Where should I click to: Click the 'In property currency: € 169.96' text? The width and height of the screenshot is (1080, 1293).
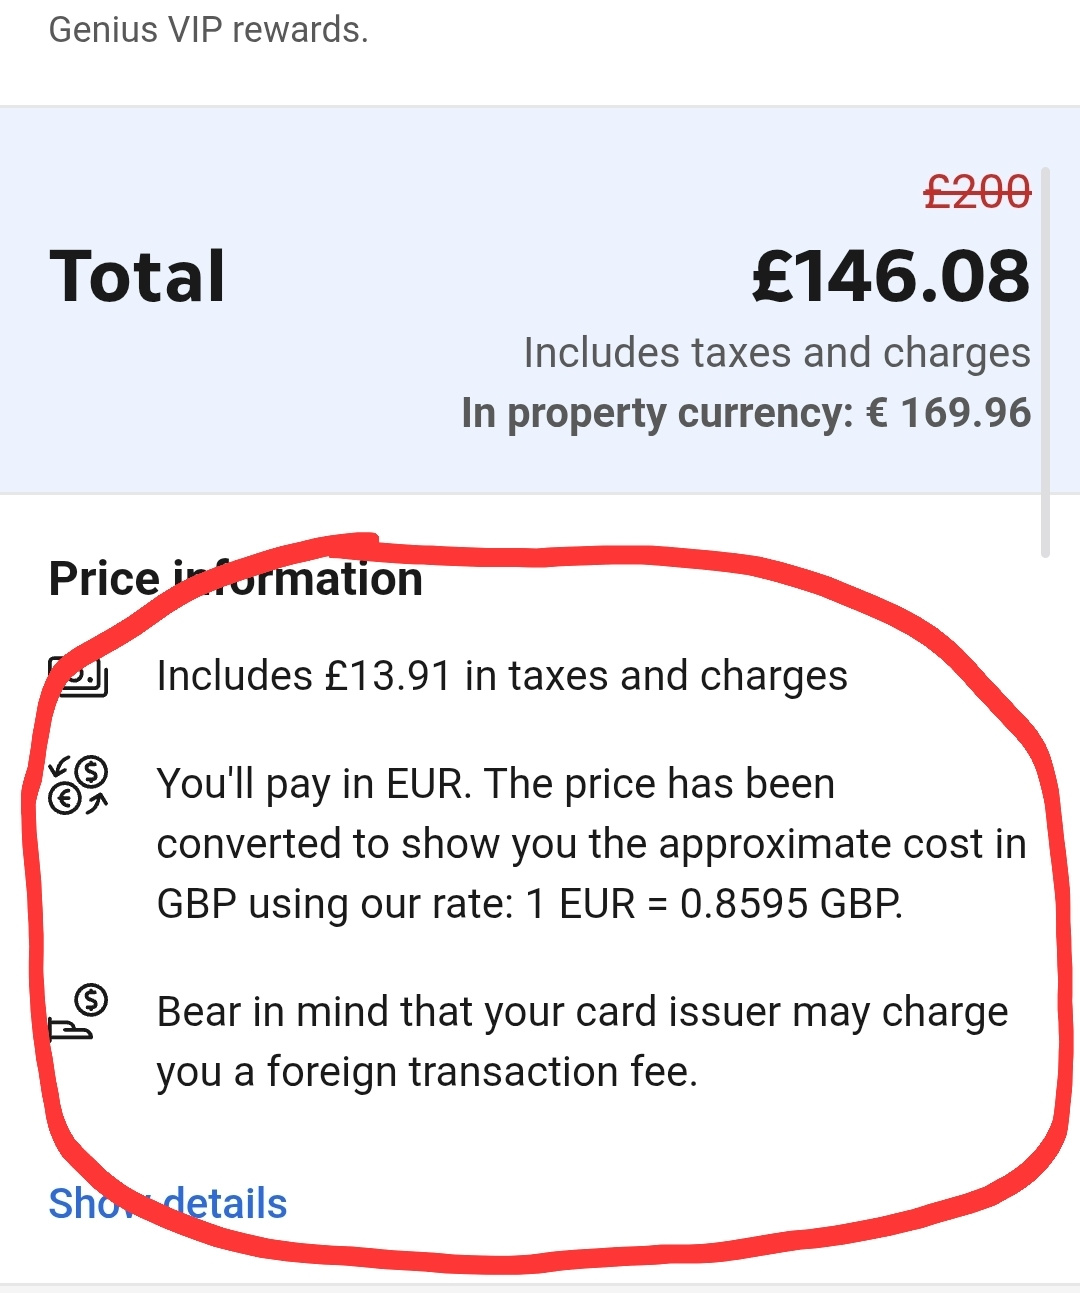pos(746,413)
